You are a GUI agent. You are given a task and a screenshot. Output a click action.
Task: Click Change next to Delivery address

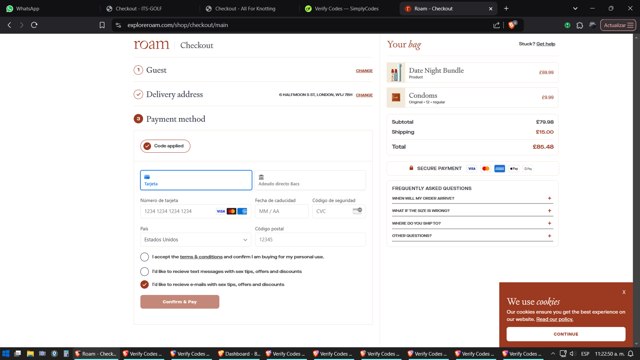point(364,95)
